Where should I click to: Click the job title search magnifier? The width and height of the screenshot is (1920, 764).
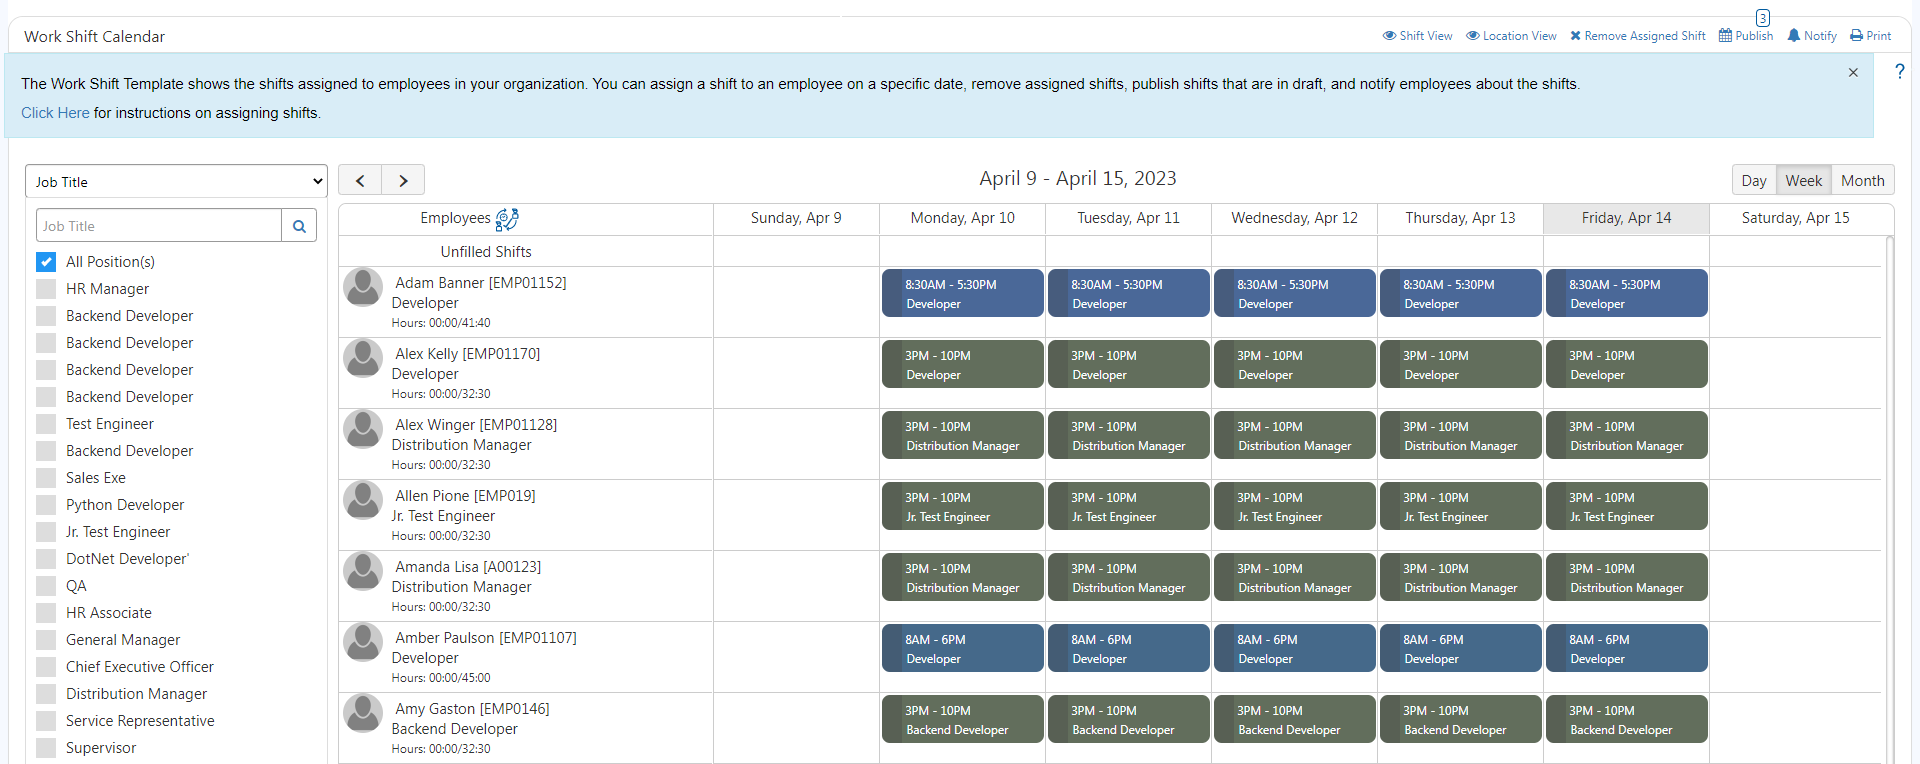tap(299, 226)
